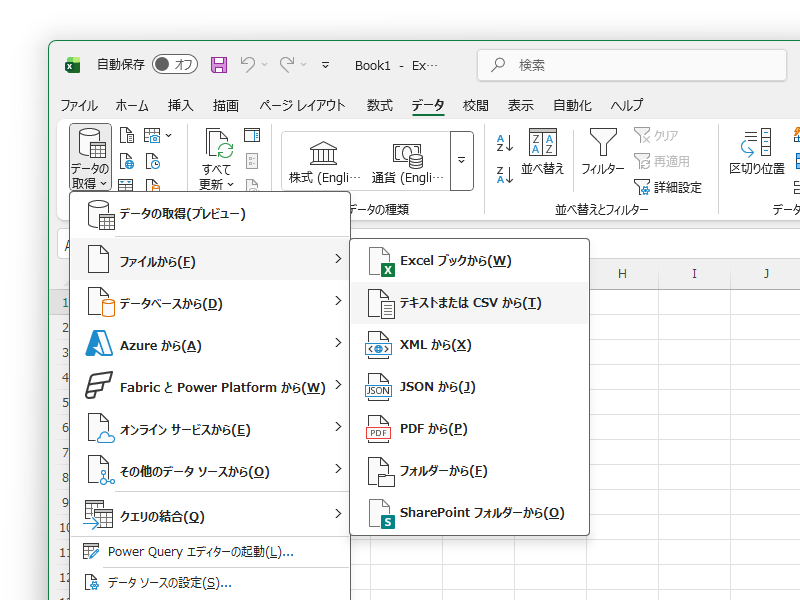
Task: Choose Excel ブックから(W) option
Action: (x=470, y=261)
